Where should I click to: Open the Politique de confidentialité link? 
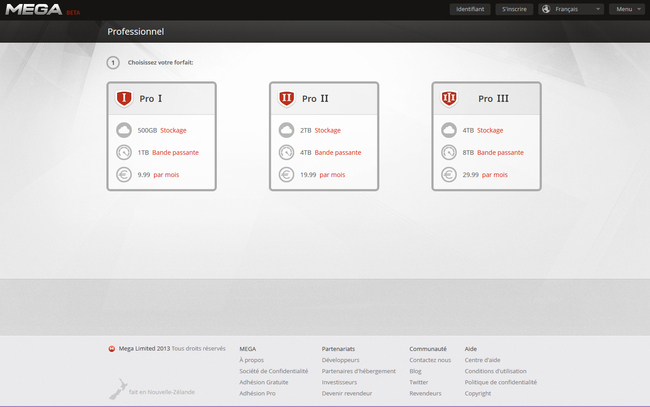point(501,382)
